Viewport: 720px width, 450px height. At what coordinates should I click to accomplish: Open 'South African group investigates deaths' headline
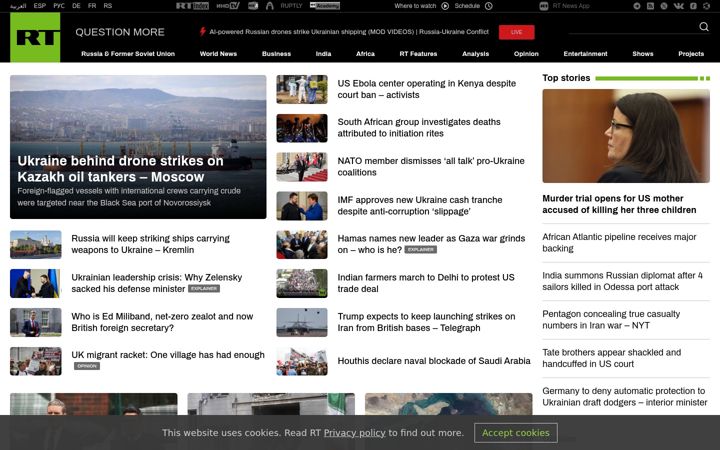click(419, 128)
